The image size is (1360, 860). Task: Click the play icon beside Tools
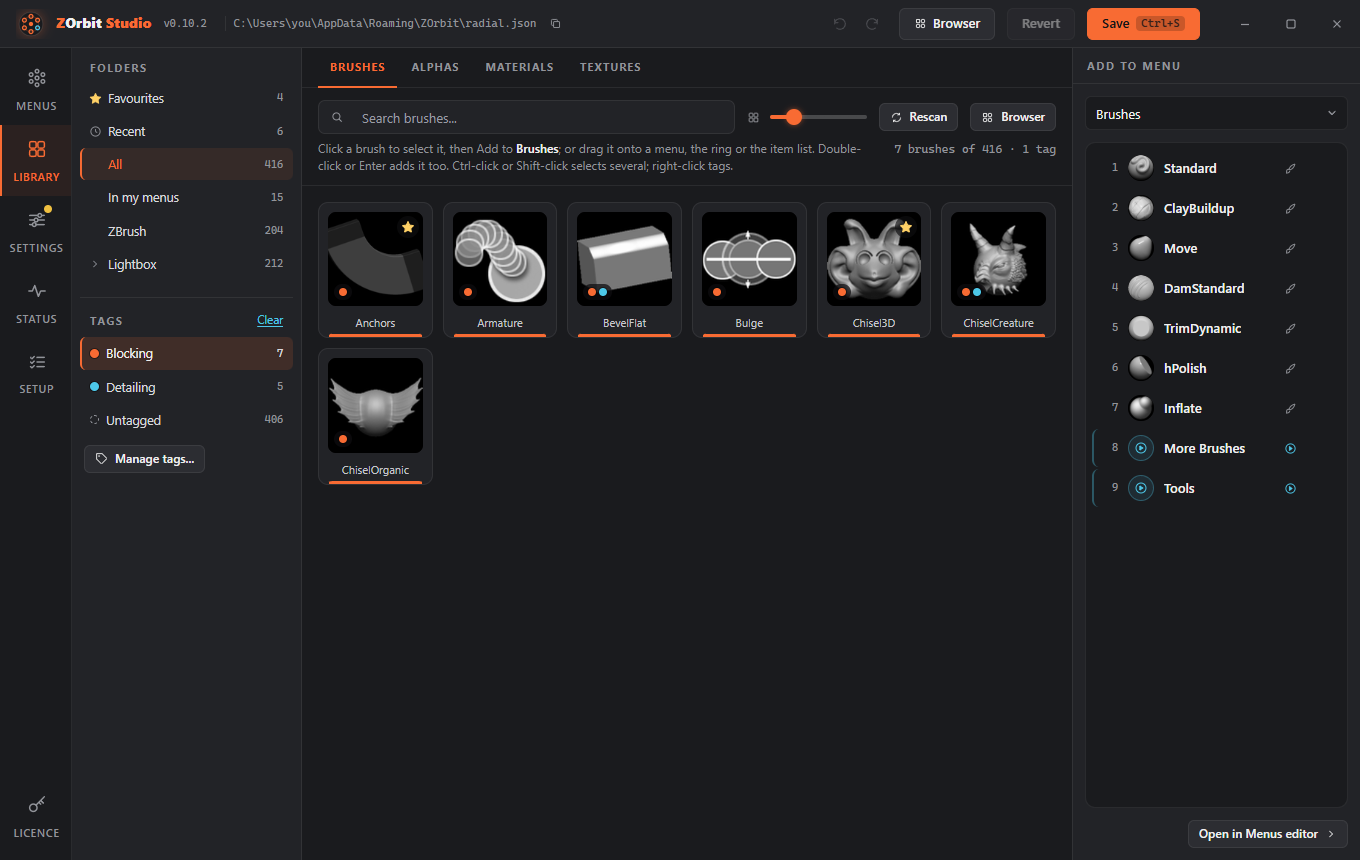click(x=1290, y=488)
